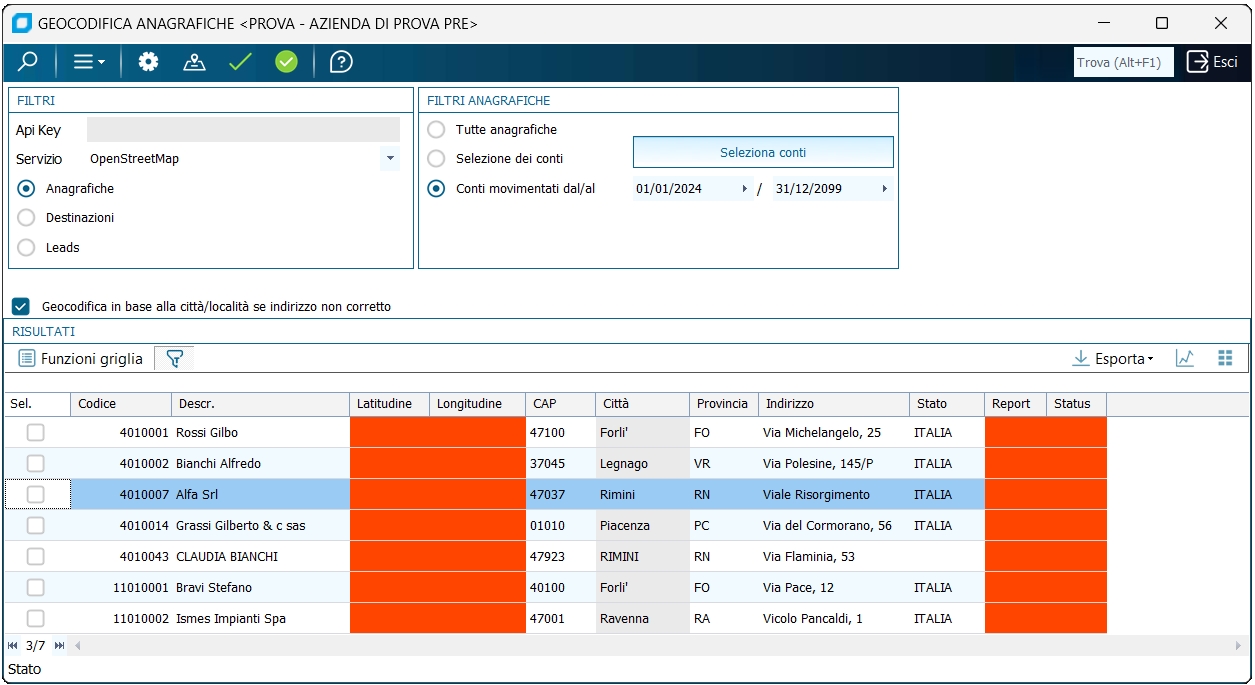Click the map geocoding icon
This screenshot has width=1255, height=685.
click(x=194, y=62)
